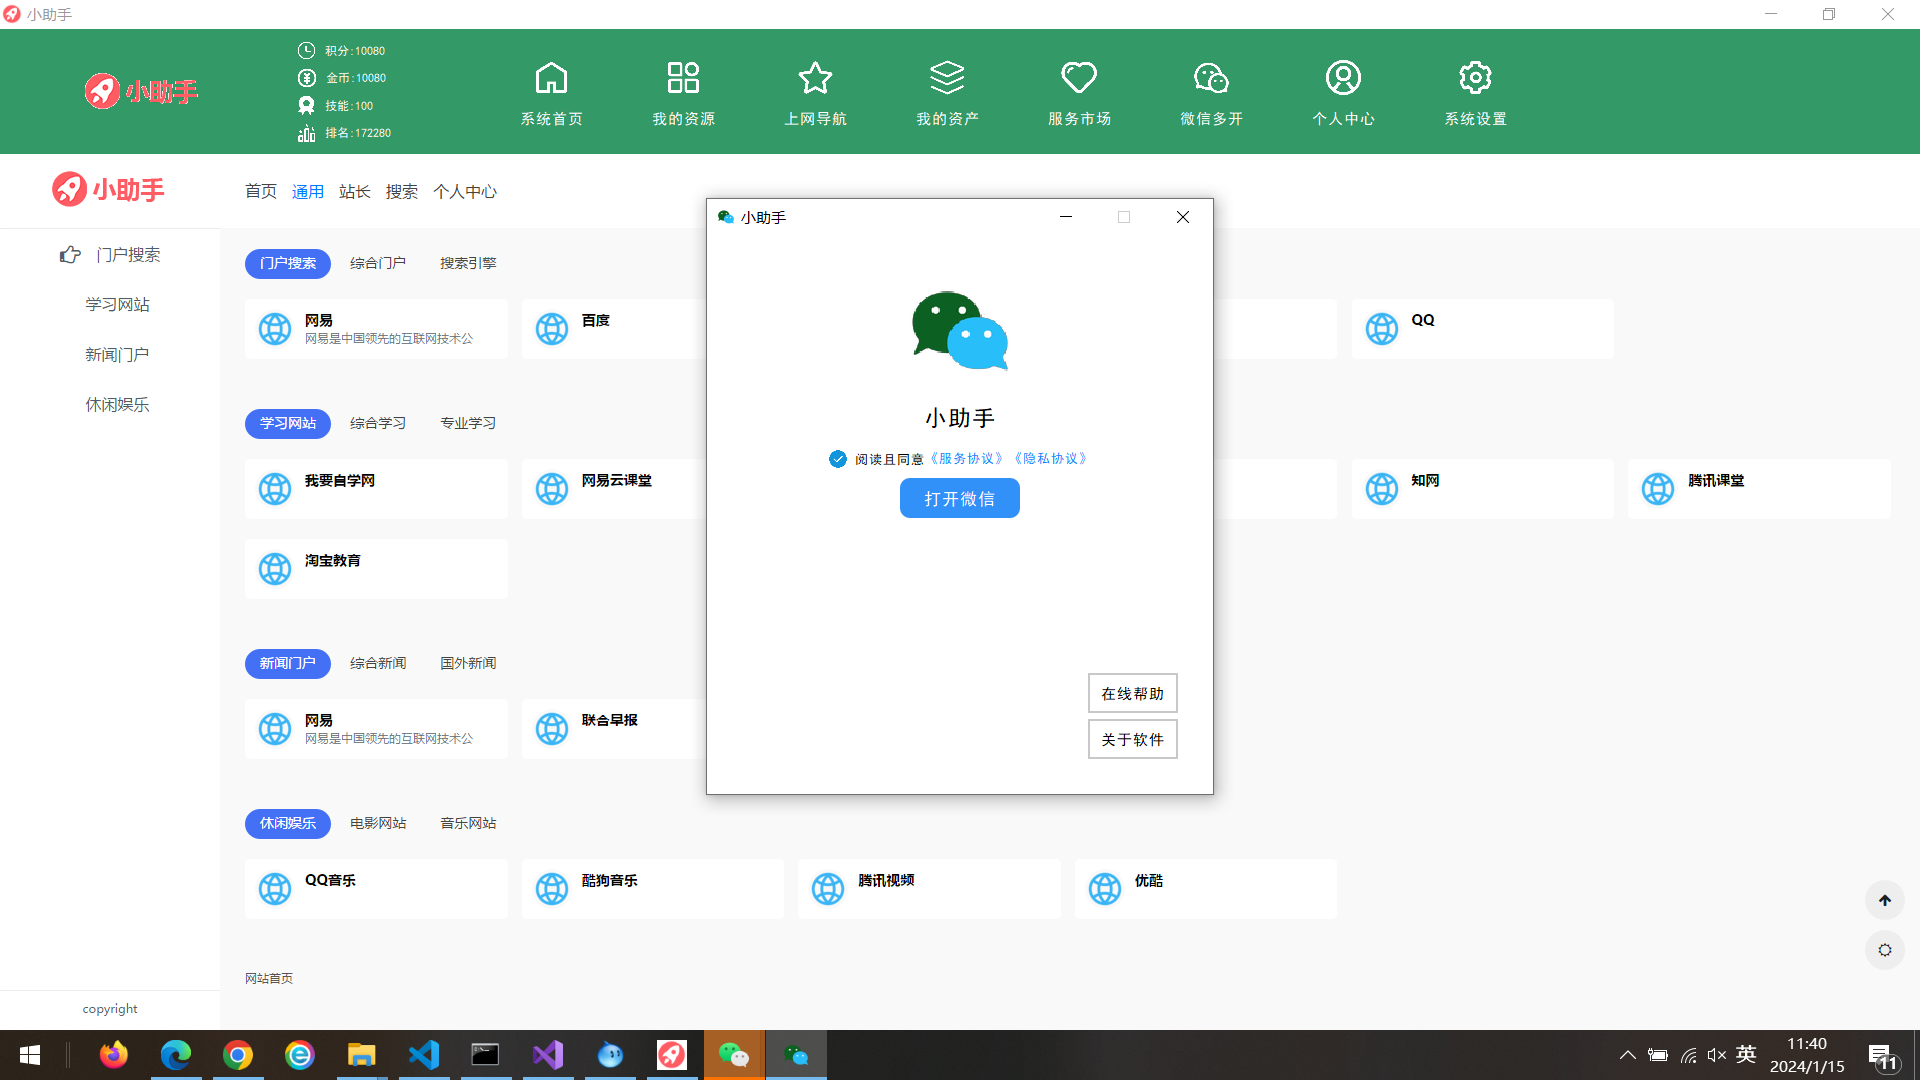1920x1080 pixels.
Task: Open the 我要自学网 site card
Action: pos(376,488)
